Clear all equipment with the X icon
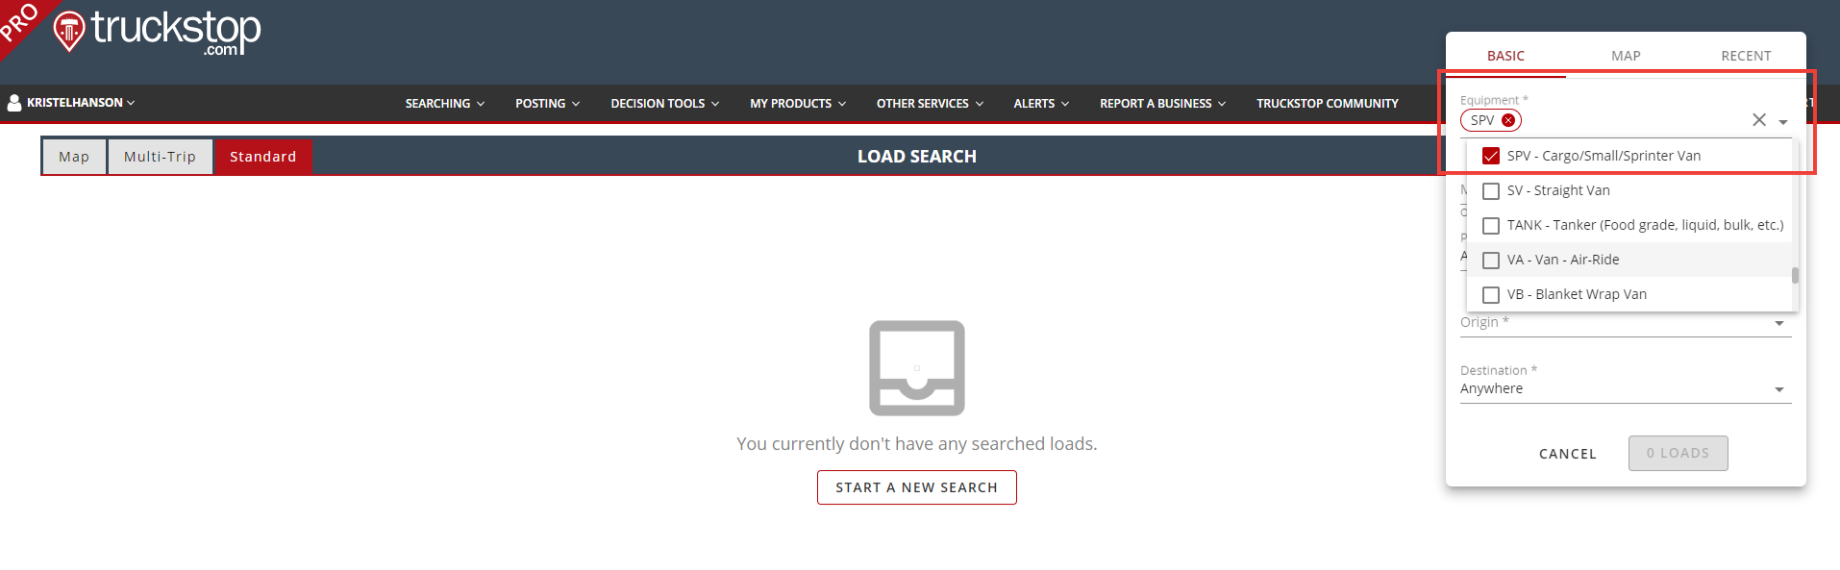This screenshot has width=1840, height=570. [1758, 120]
